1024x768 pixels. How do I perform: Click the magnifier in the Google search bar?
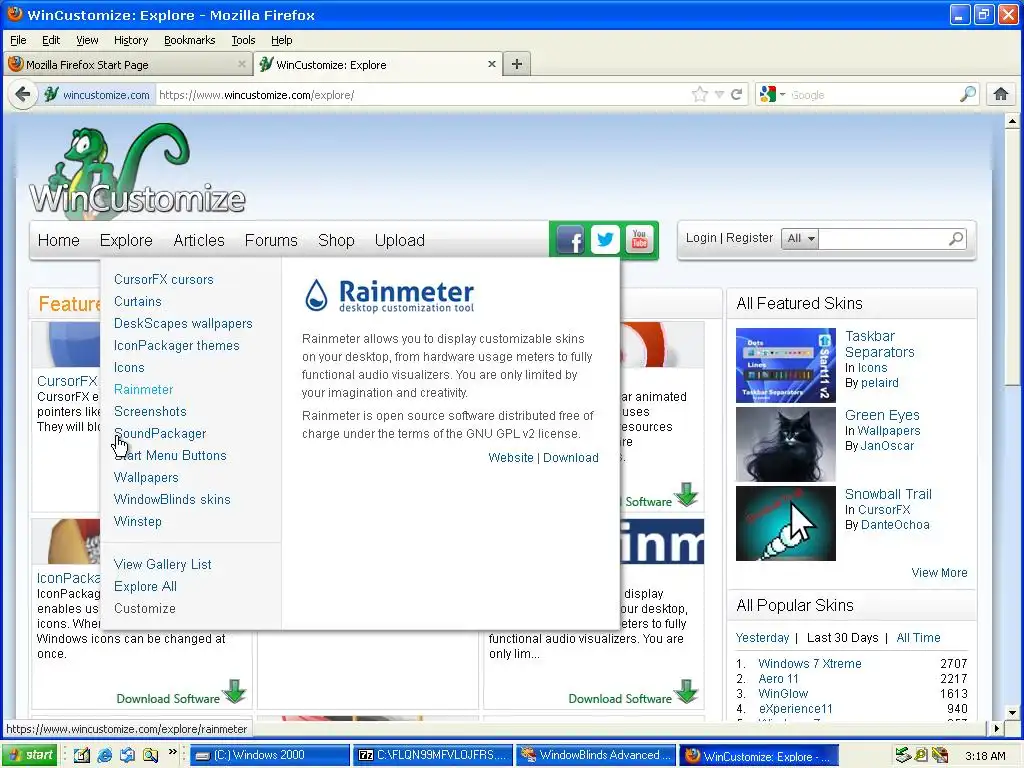(x=968, y=95)
